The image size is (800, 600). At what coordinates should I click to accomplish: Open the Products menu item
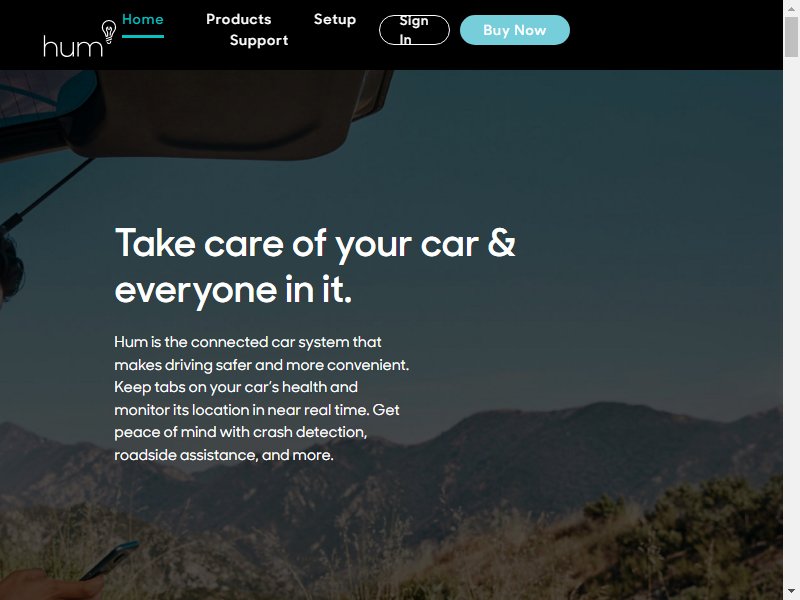(238, 19)
